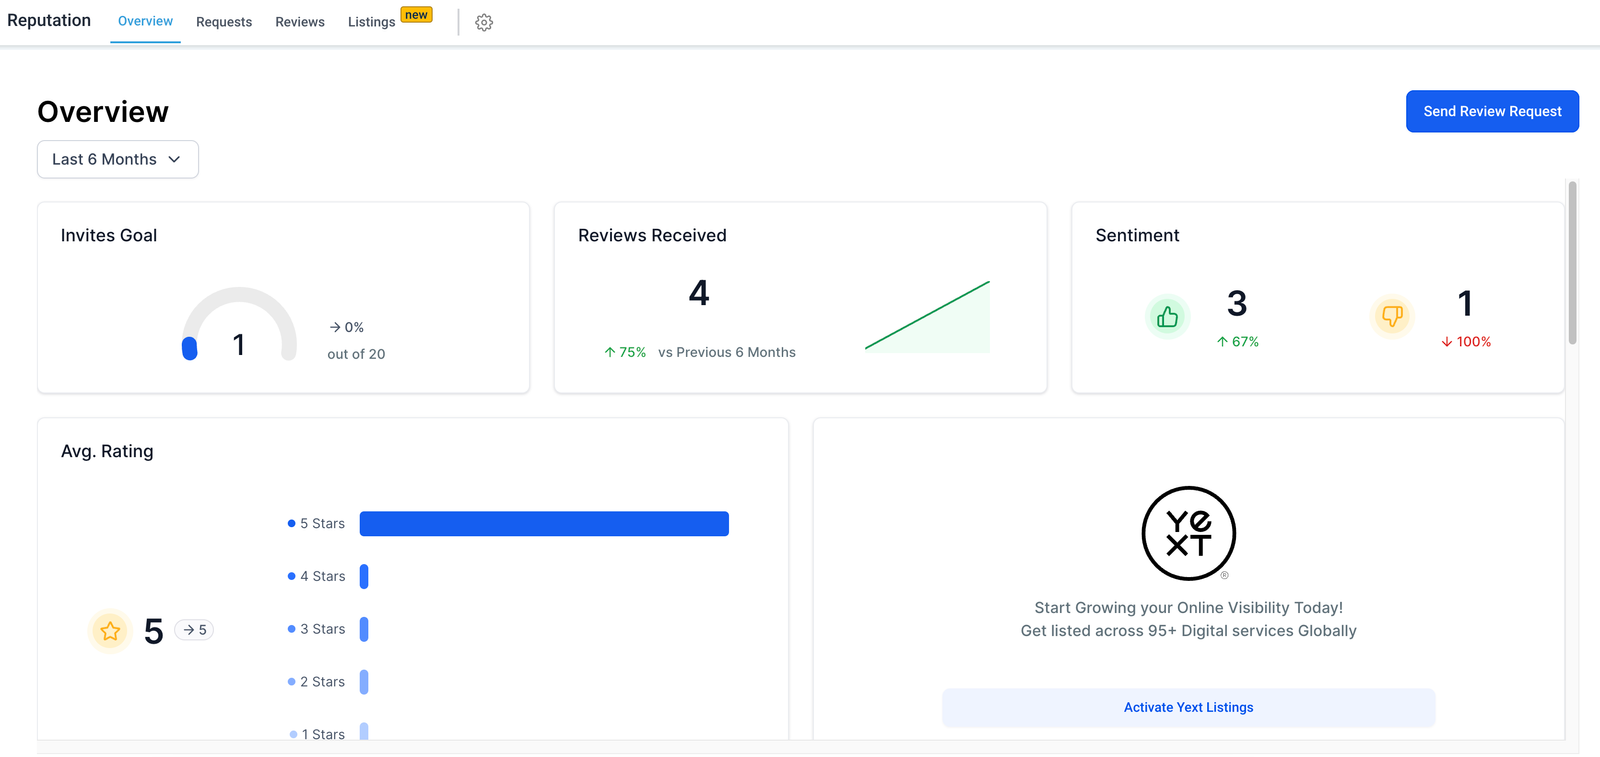Open the Last 6 Months dropdown

118,159
